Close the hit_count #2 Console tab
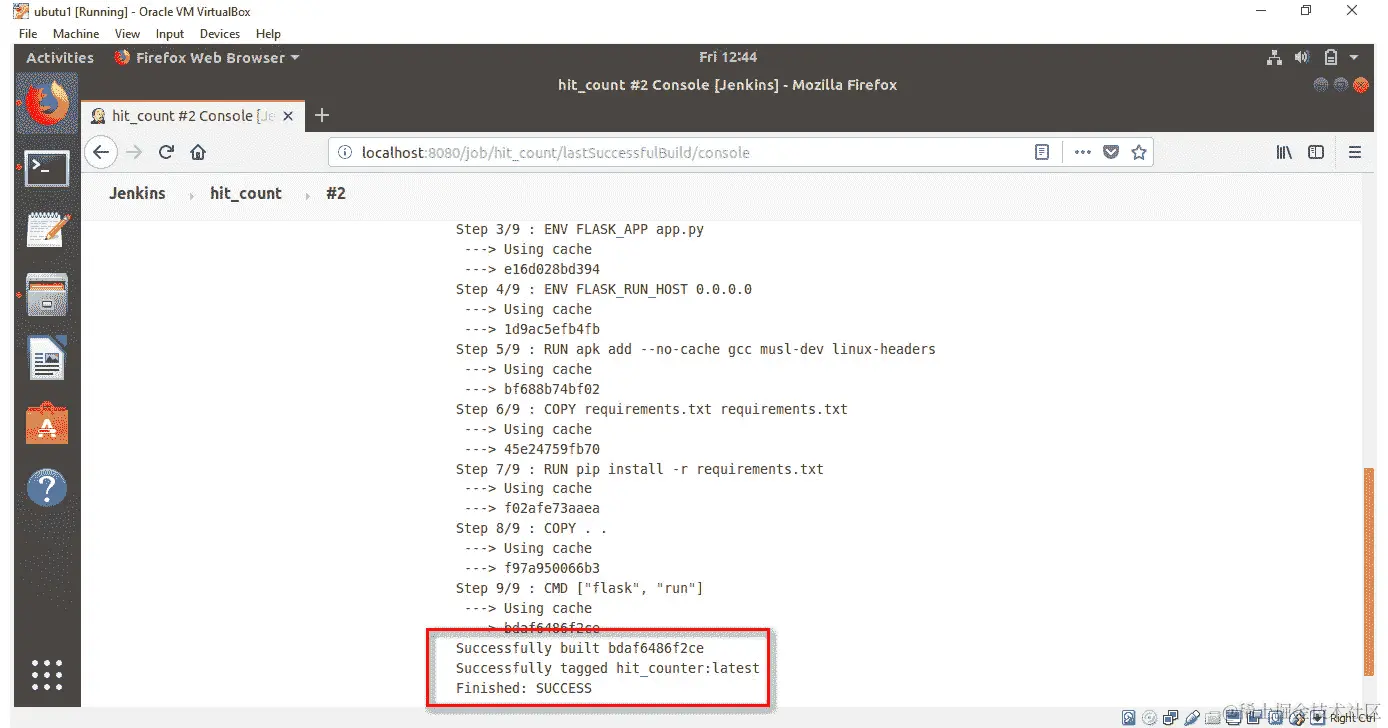The height and width of the screenshot is (728, 1388). (x=289, y=116)
